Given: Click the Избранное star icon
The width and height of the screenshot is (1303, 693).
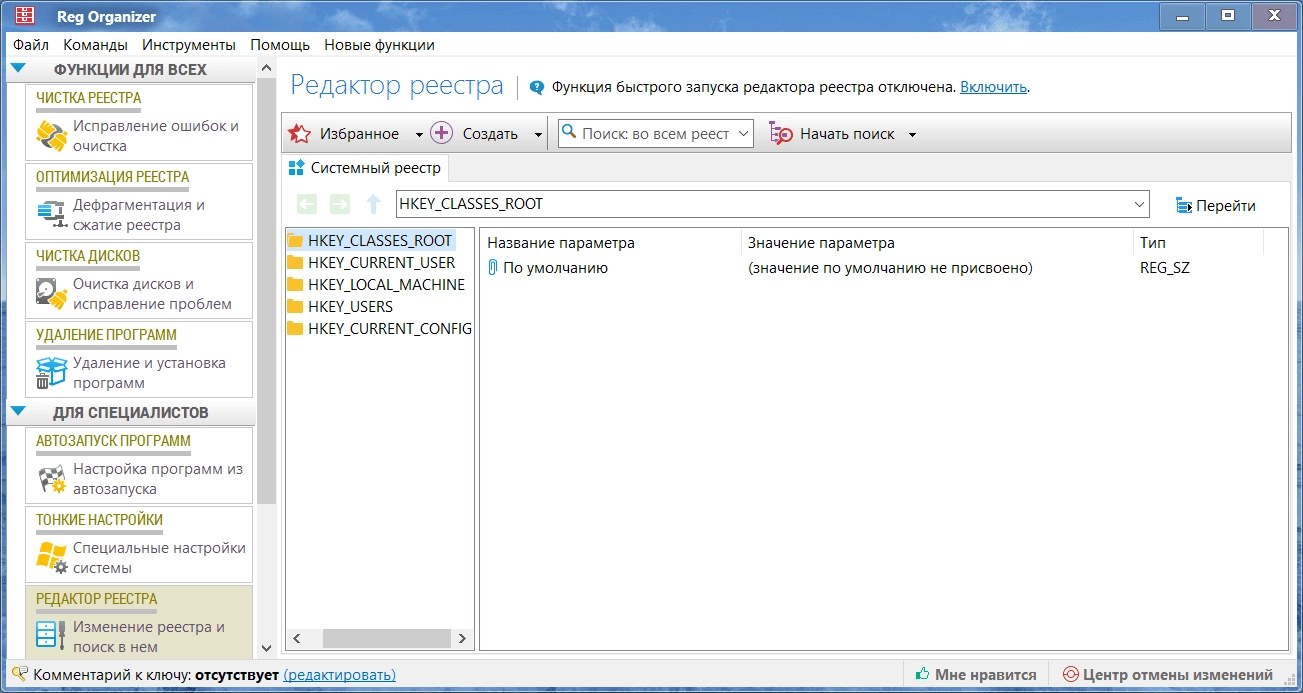Looking at the screenshot, I should point(300,134).
